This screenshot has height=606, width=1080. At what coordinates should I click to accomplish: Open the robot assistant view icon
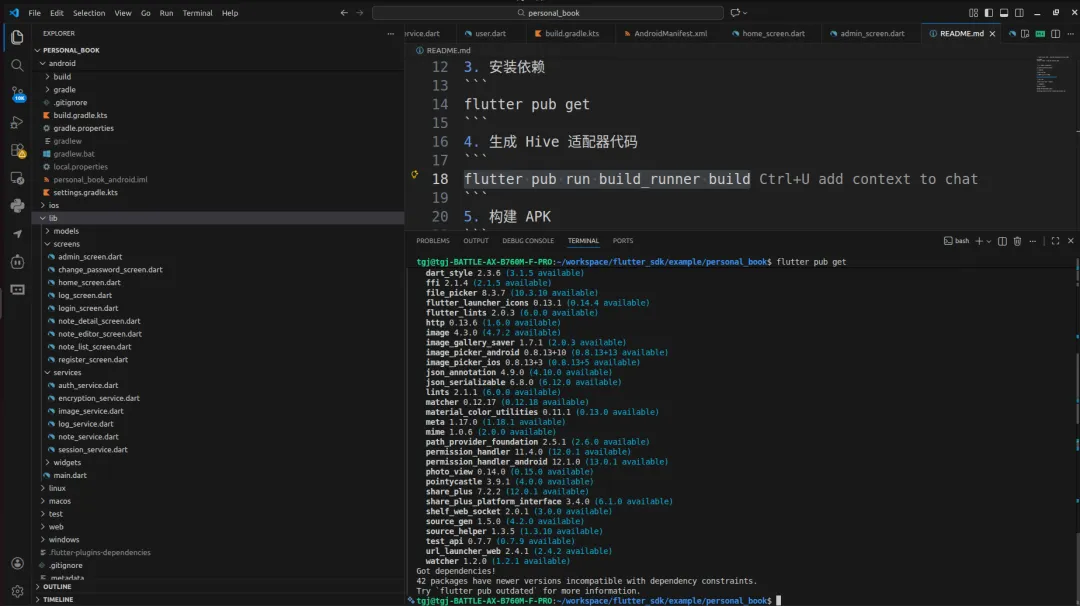point(17,262)
